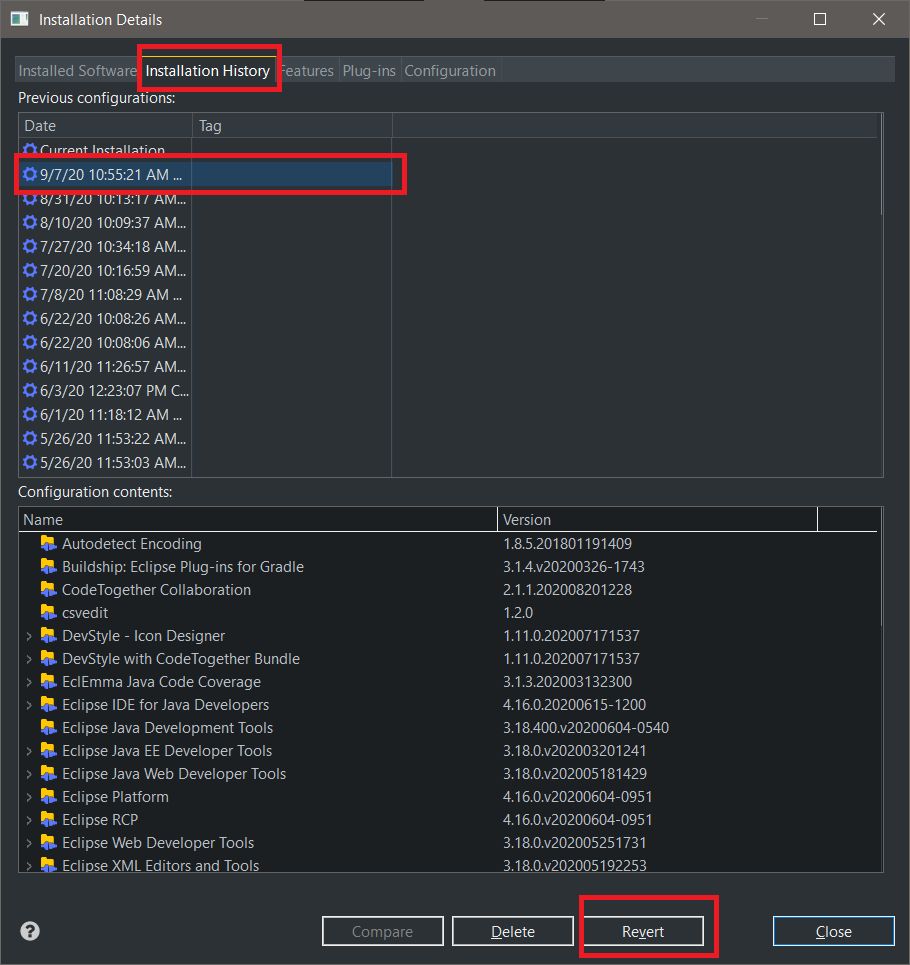This screenshot has width=910, height=965.
Task: Expand DevStyle with CodeTogether Bundle
Action: pyautogui.click(x=29, y=659)
